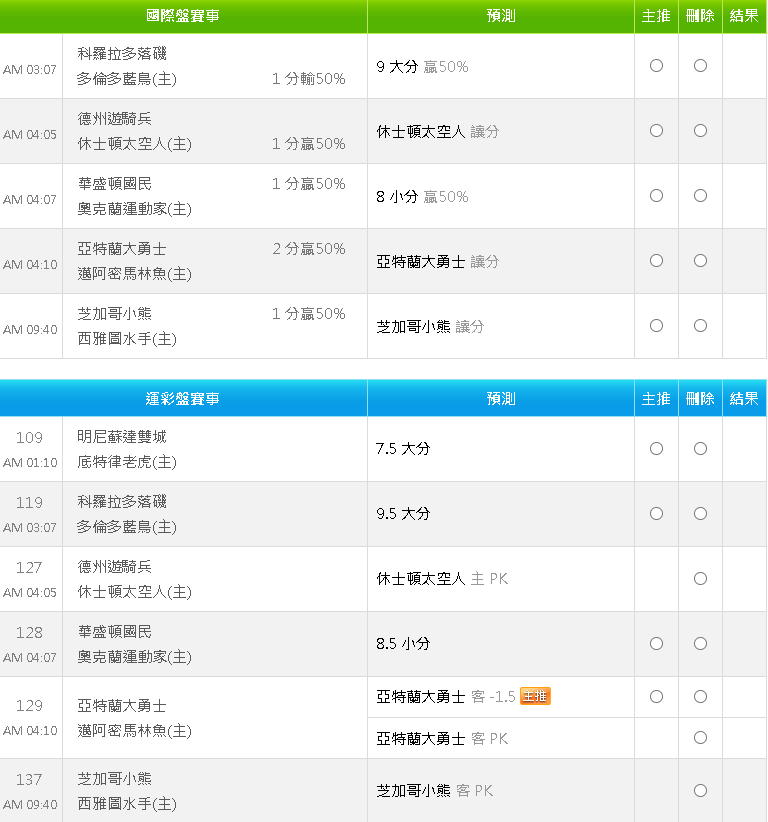768x822 pixels.
Task: Pick 刪除 for 9.5 大分 prediction
Action: [x=700, y=514]
